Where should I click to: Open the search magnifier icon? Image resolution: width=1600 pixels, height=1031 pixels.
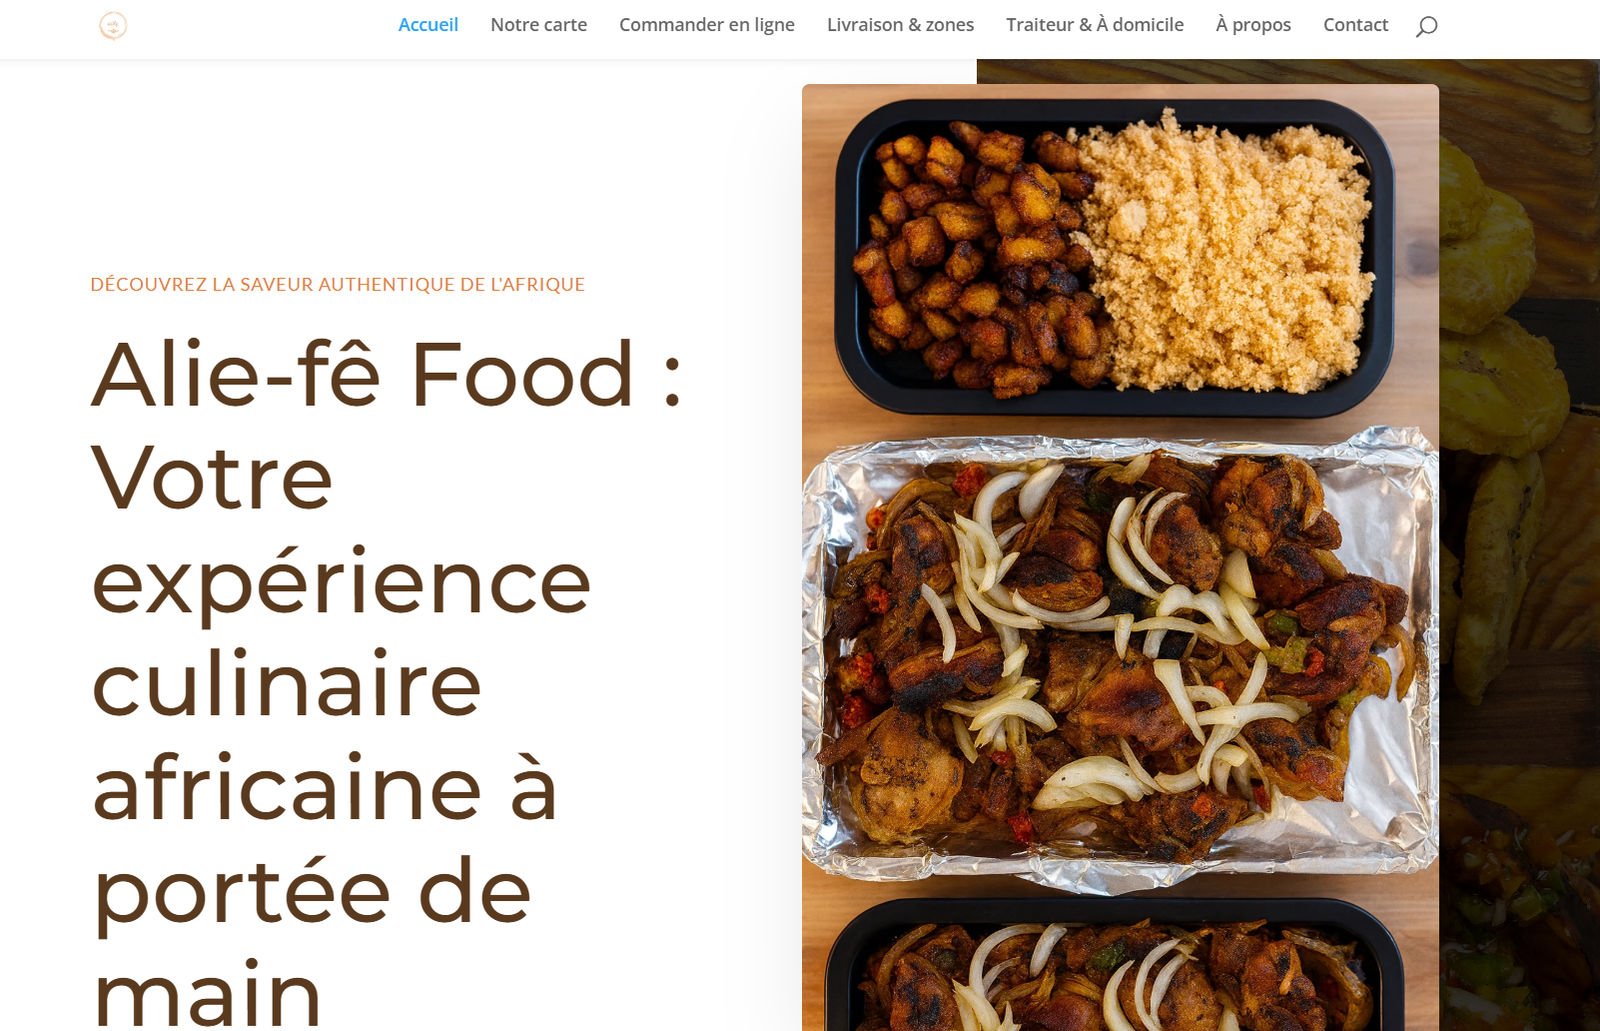pos(1427,26)
